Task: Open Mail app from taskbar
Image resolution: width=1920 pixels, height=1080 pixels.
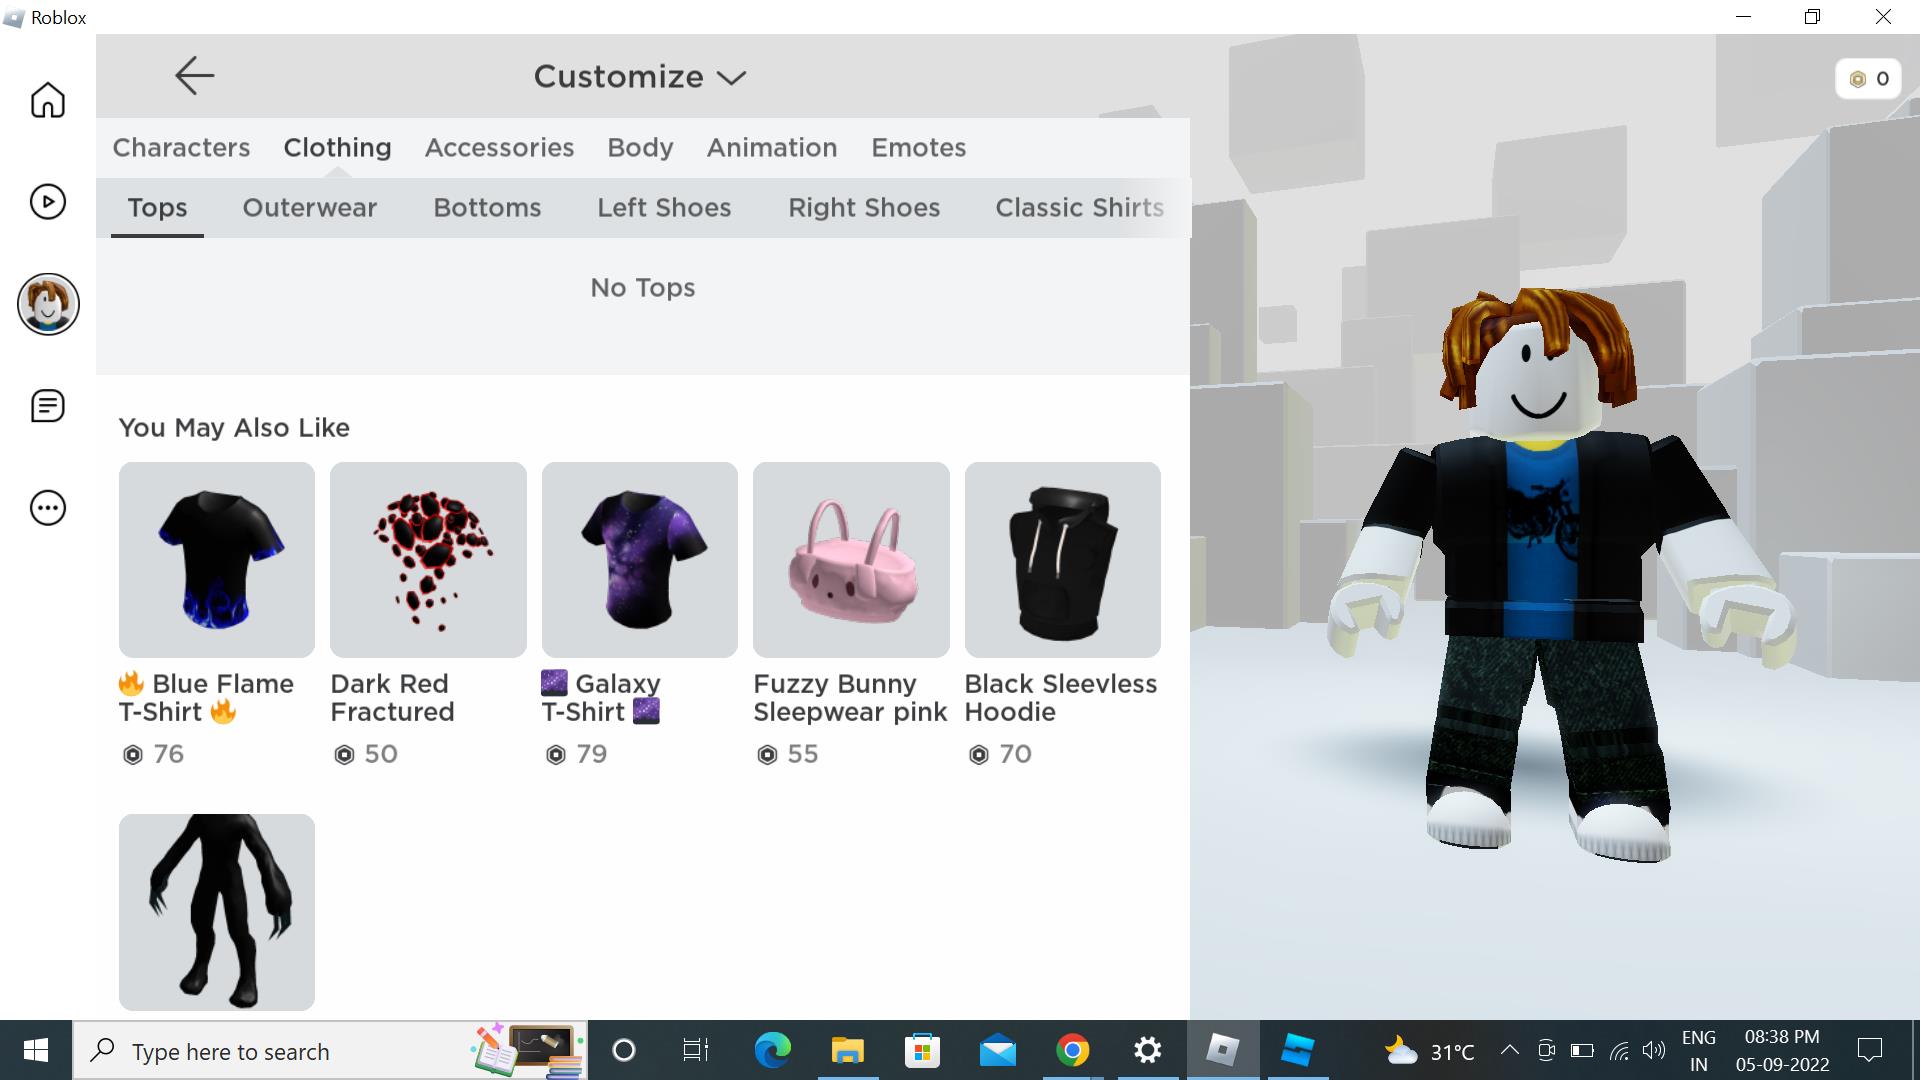Action: pyautogui.click(x=997, y=1050)
